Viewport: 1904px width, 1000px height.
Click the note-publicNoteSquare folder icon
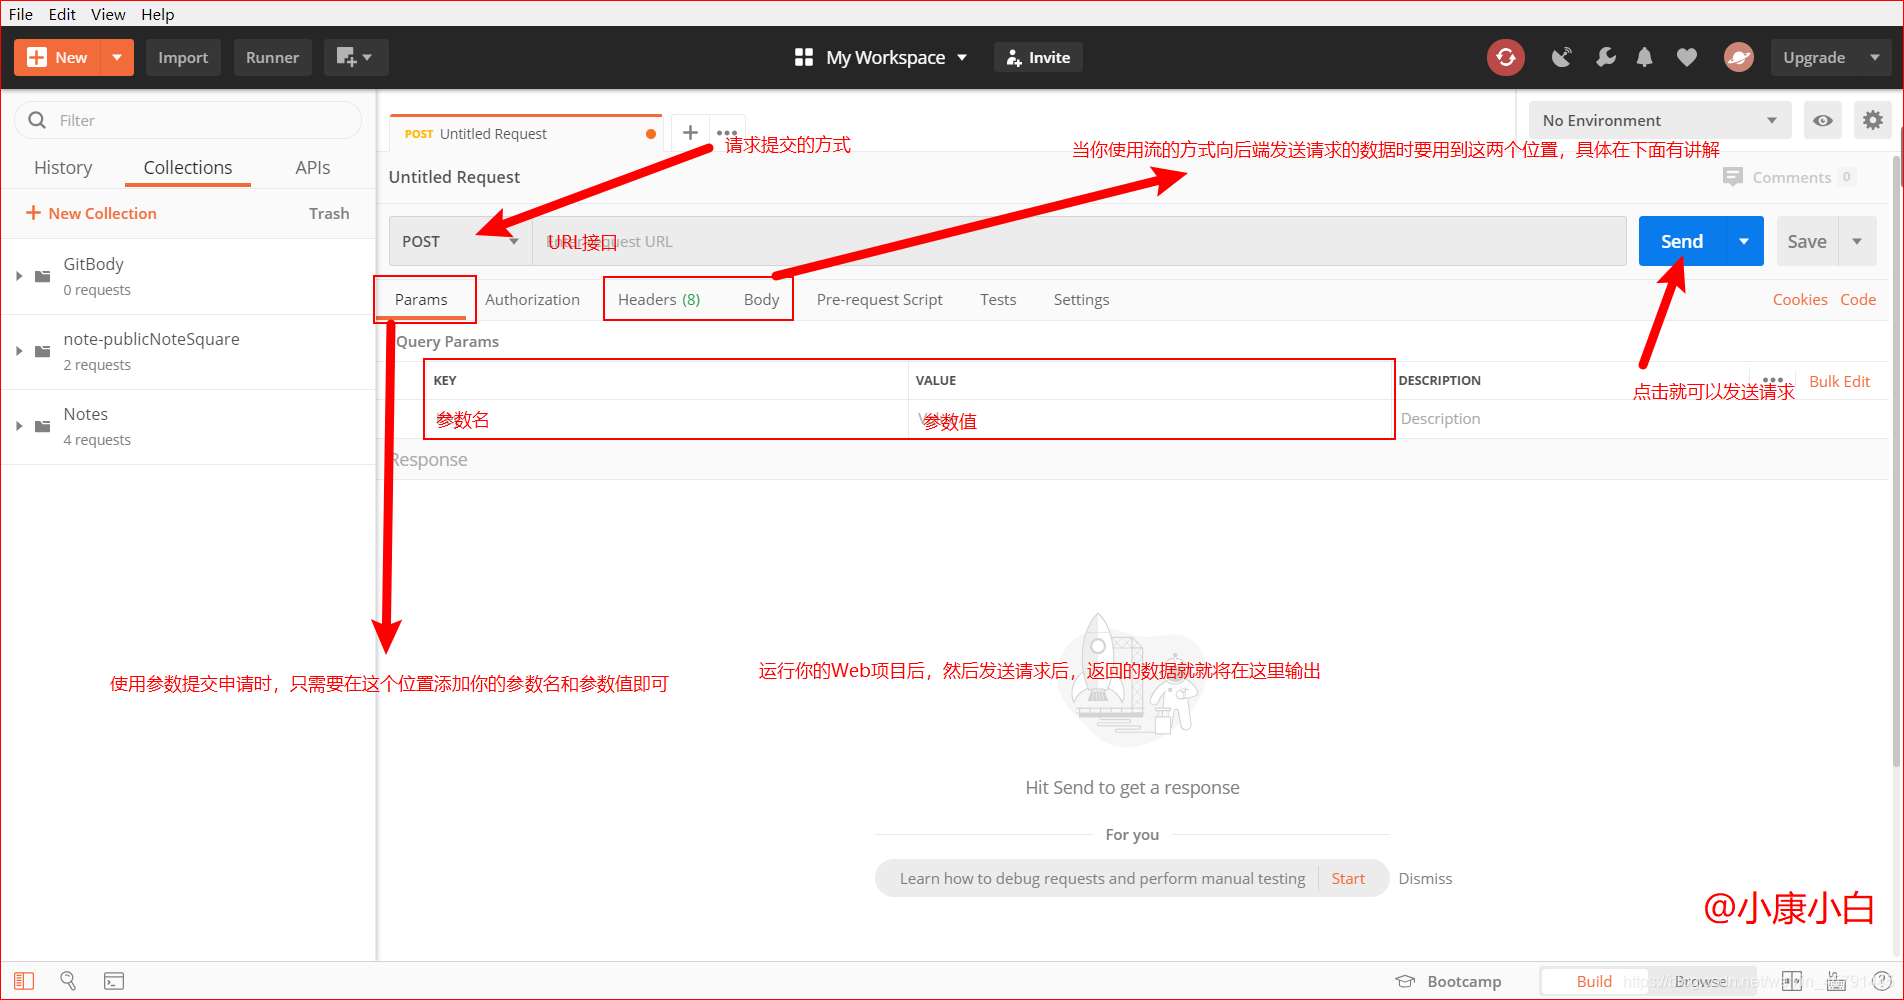click(43, 351)
